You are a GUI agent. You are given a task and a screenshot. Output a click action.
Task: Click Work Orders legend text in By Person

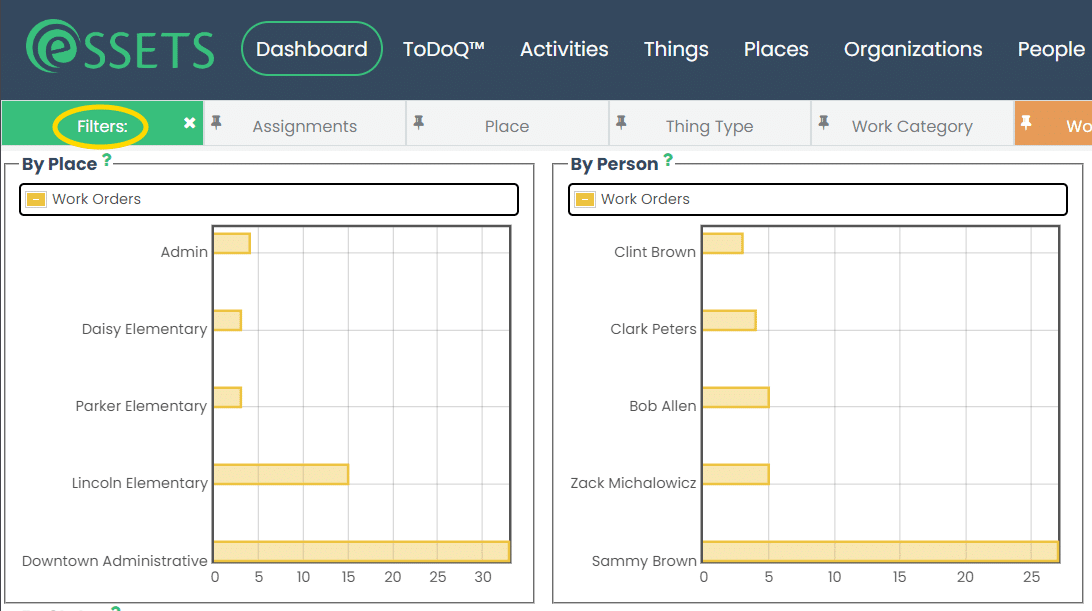[645, 199]
